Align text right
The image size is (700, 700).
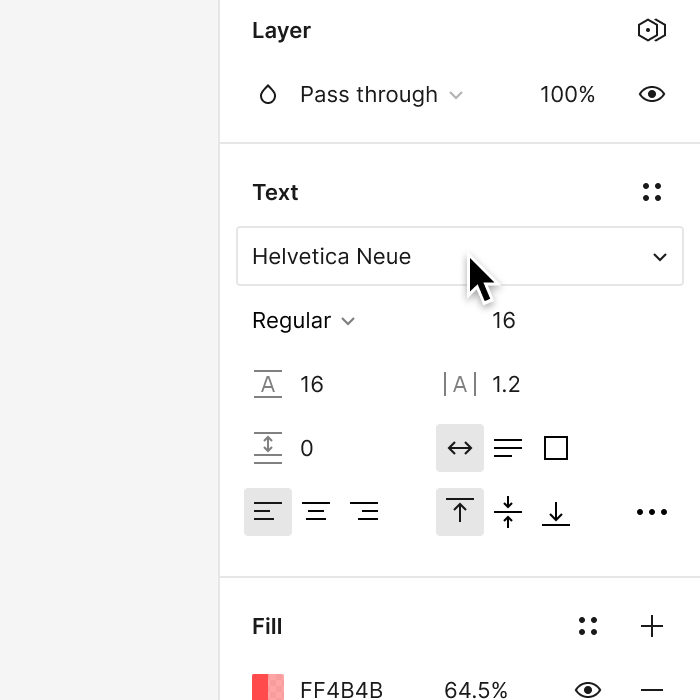pyautogui.click(x=364, y=512)
